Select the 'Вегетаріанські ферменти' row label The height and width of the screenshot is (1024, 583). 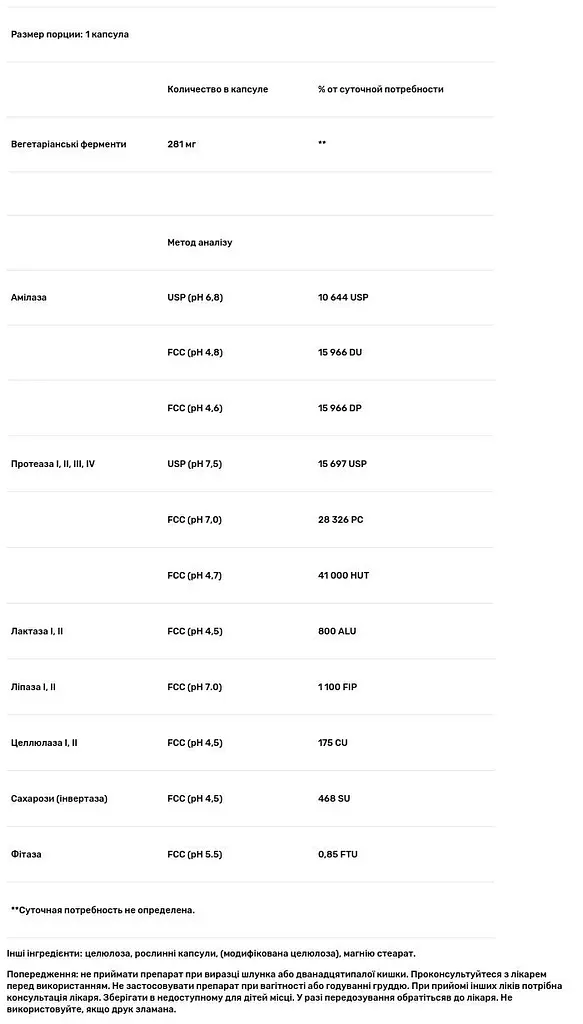pyautogui.click(x=69, y=144)
